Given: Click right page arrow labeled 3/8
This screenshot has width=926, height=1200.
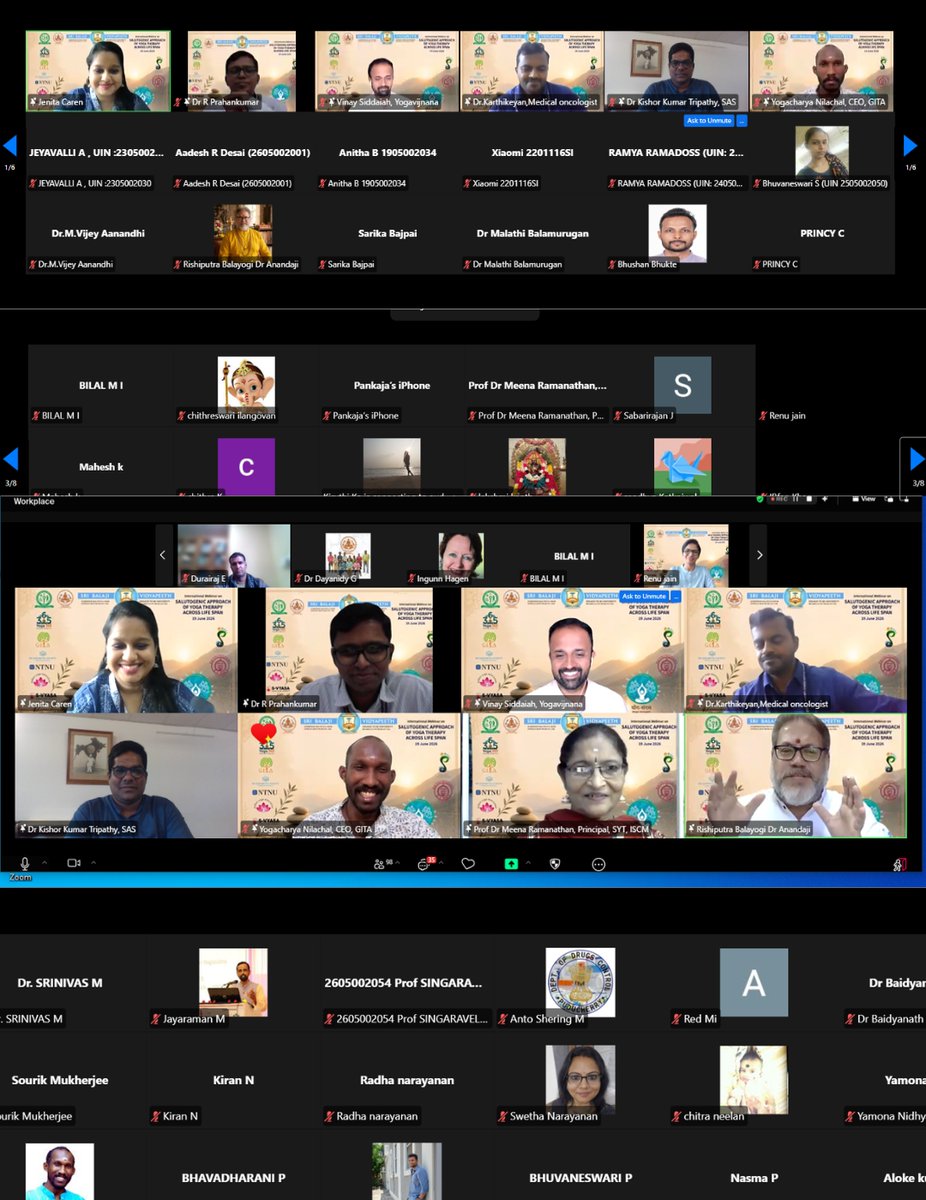Looking at the screenshot, I should coord(917,460).
